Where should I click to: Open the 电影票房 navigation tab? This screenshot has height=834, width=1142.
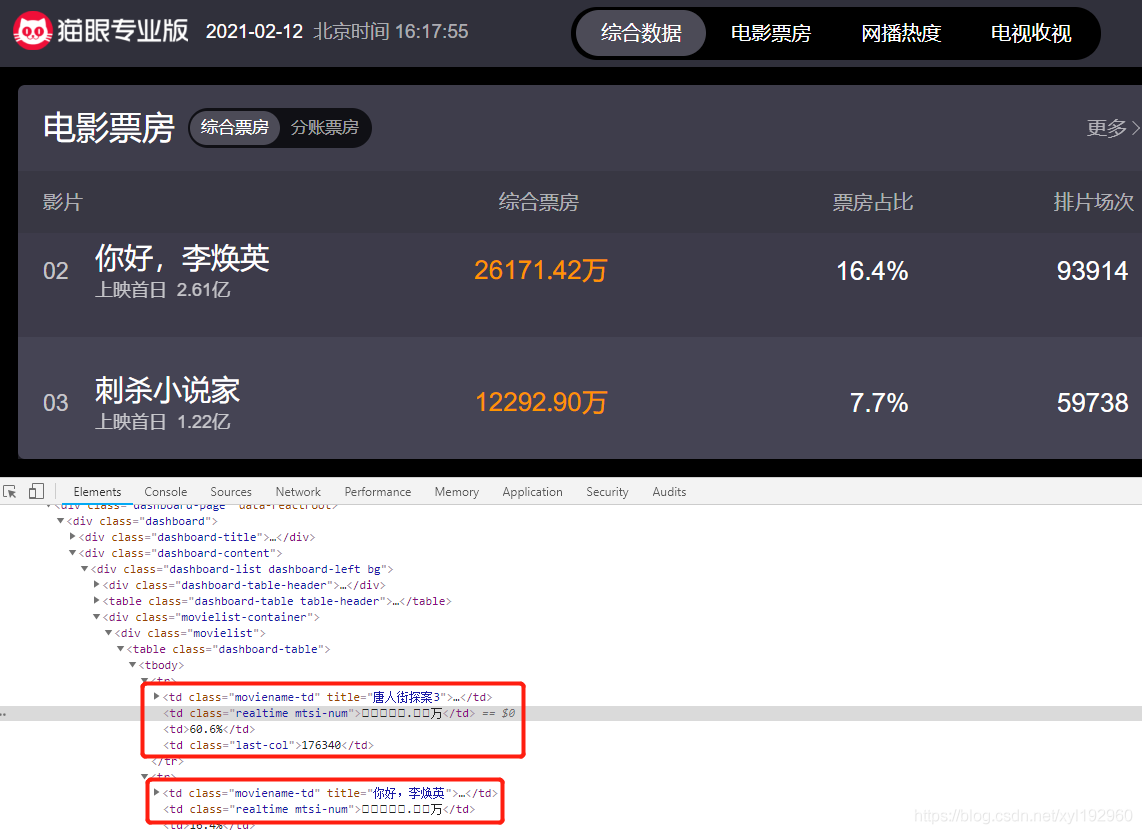[771, 33]
